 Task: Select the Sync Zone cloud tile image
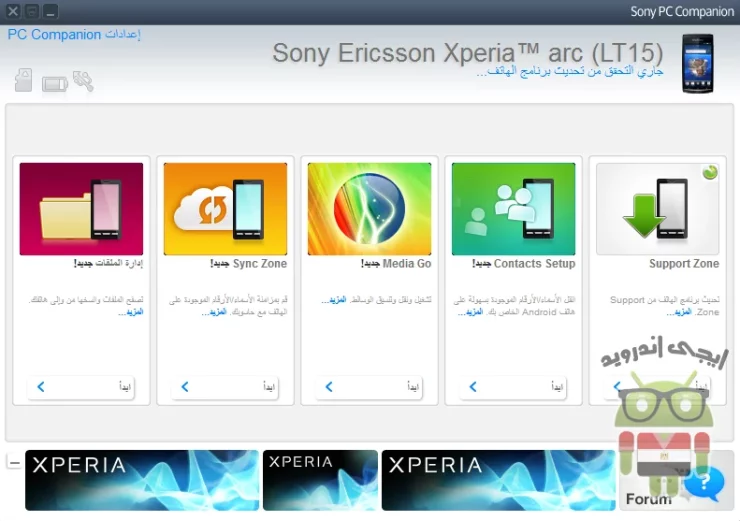click(225, 209)
